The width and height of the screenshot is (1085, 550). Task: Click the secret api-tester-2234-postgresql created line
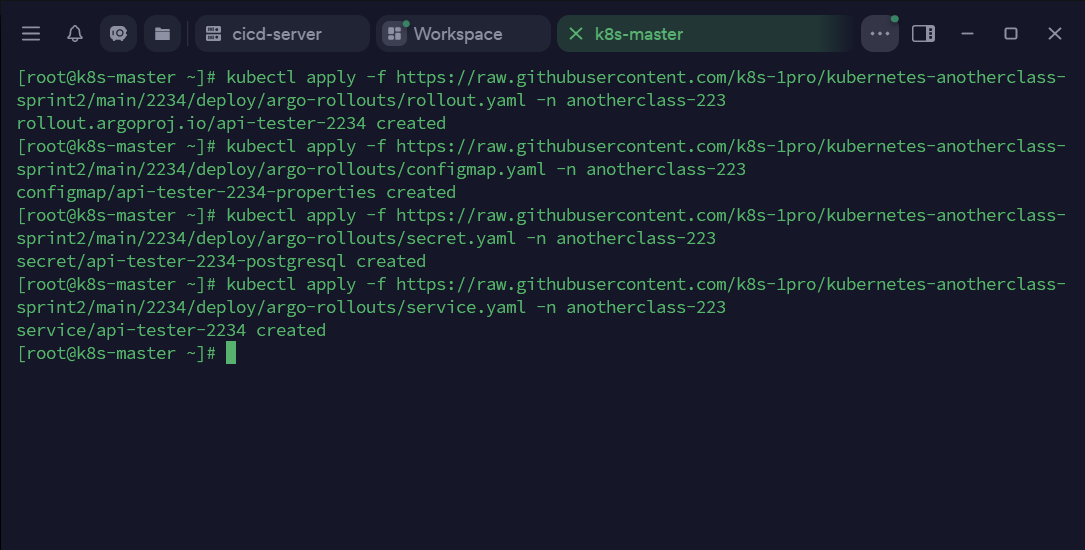(221, 261)
